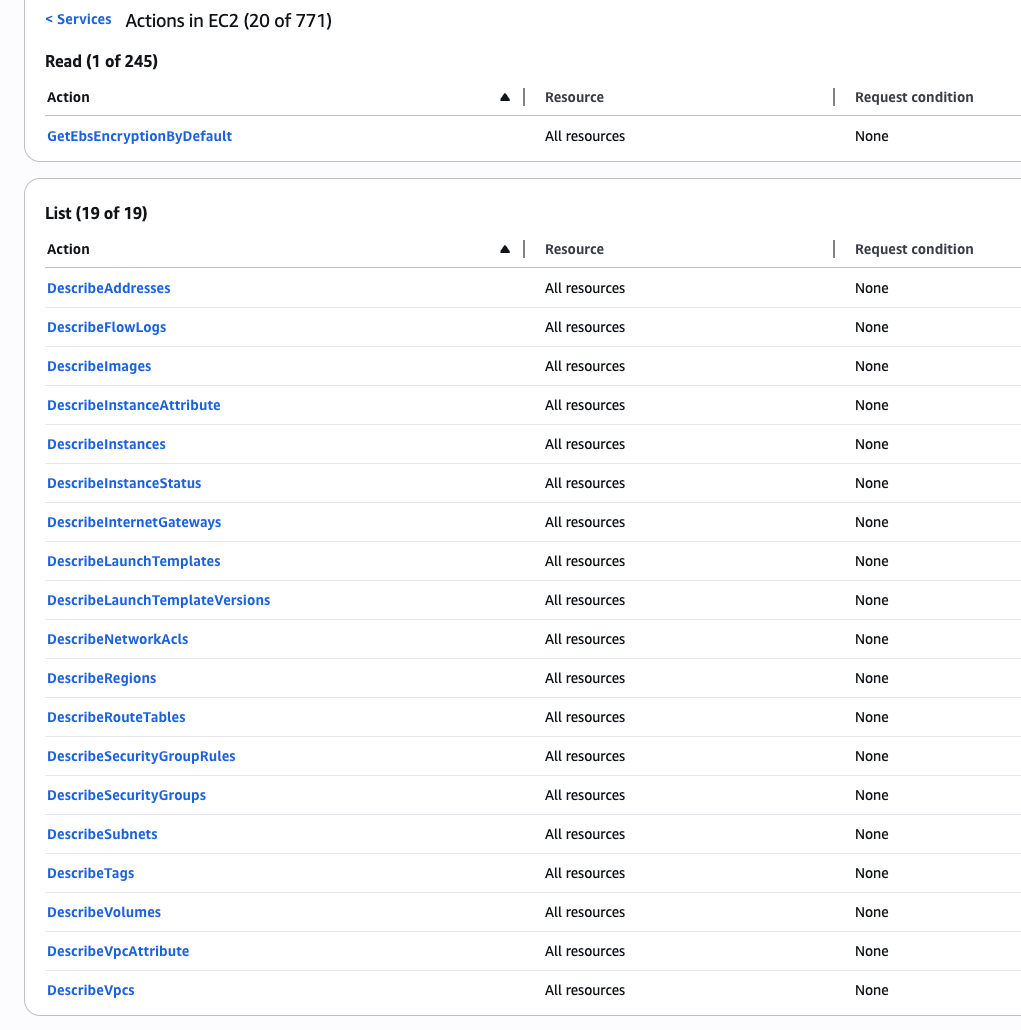Select the DescribeFlowLogs action

click(x=106, y=326)
